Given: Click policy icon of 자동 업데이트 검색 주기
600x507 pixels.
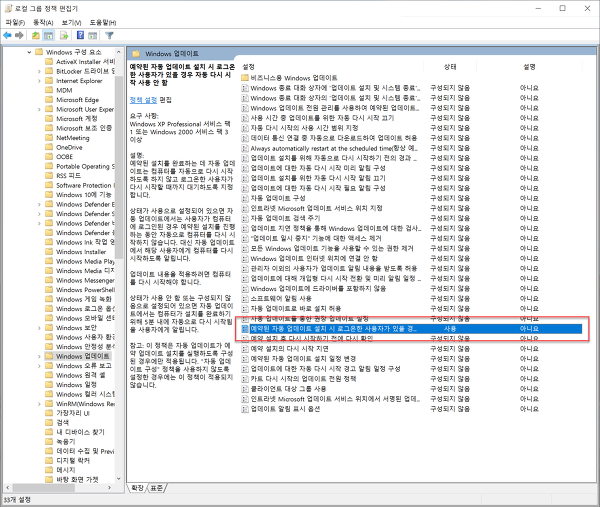Looking at the screenshot, I should click(245, 218).
